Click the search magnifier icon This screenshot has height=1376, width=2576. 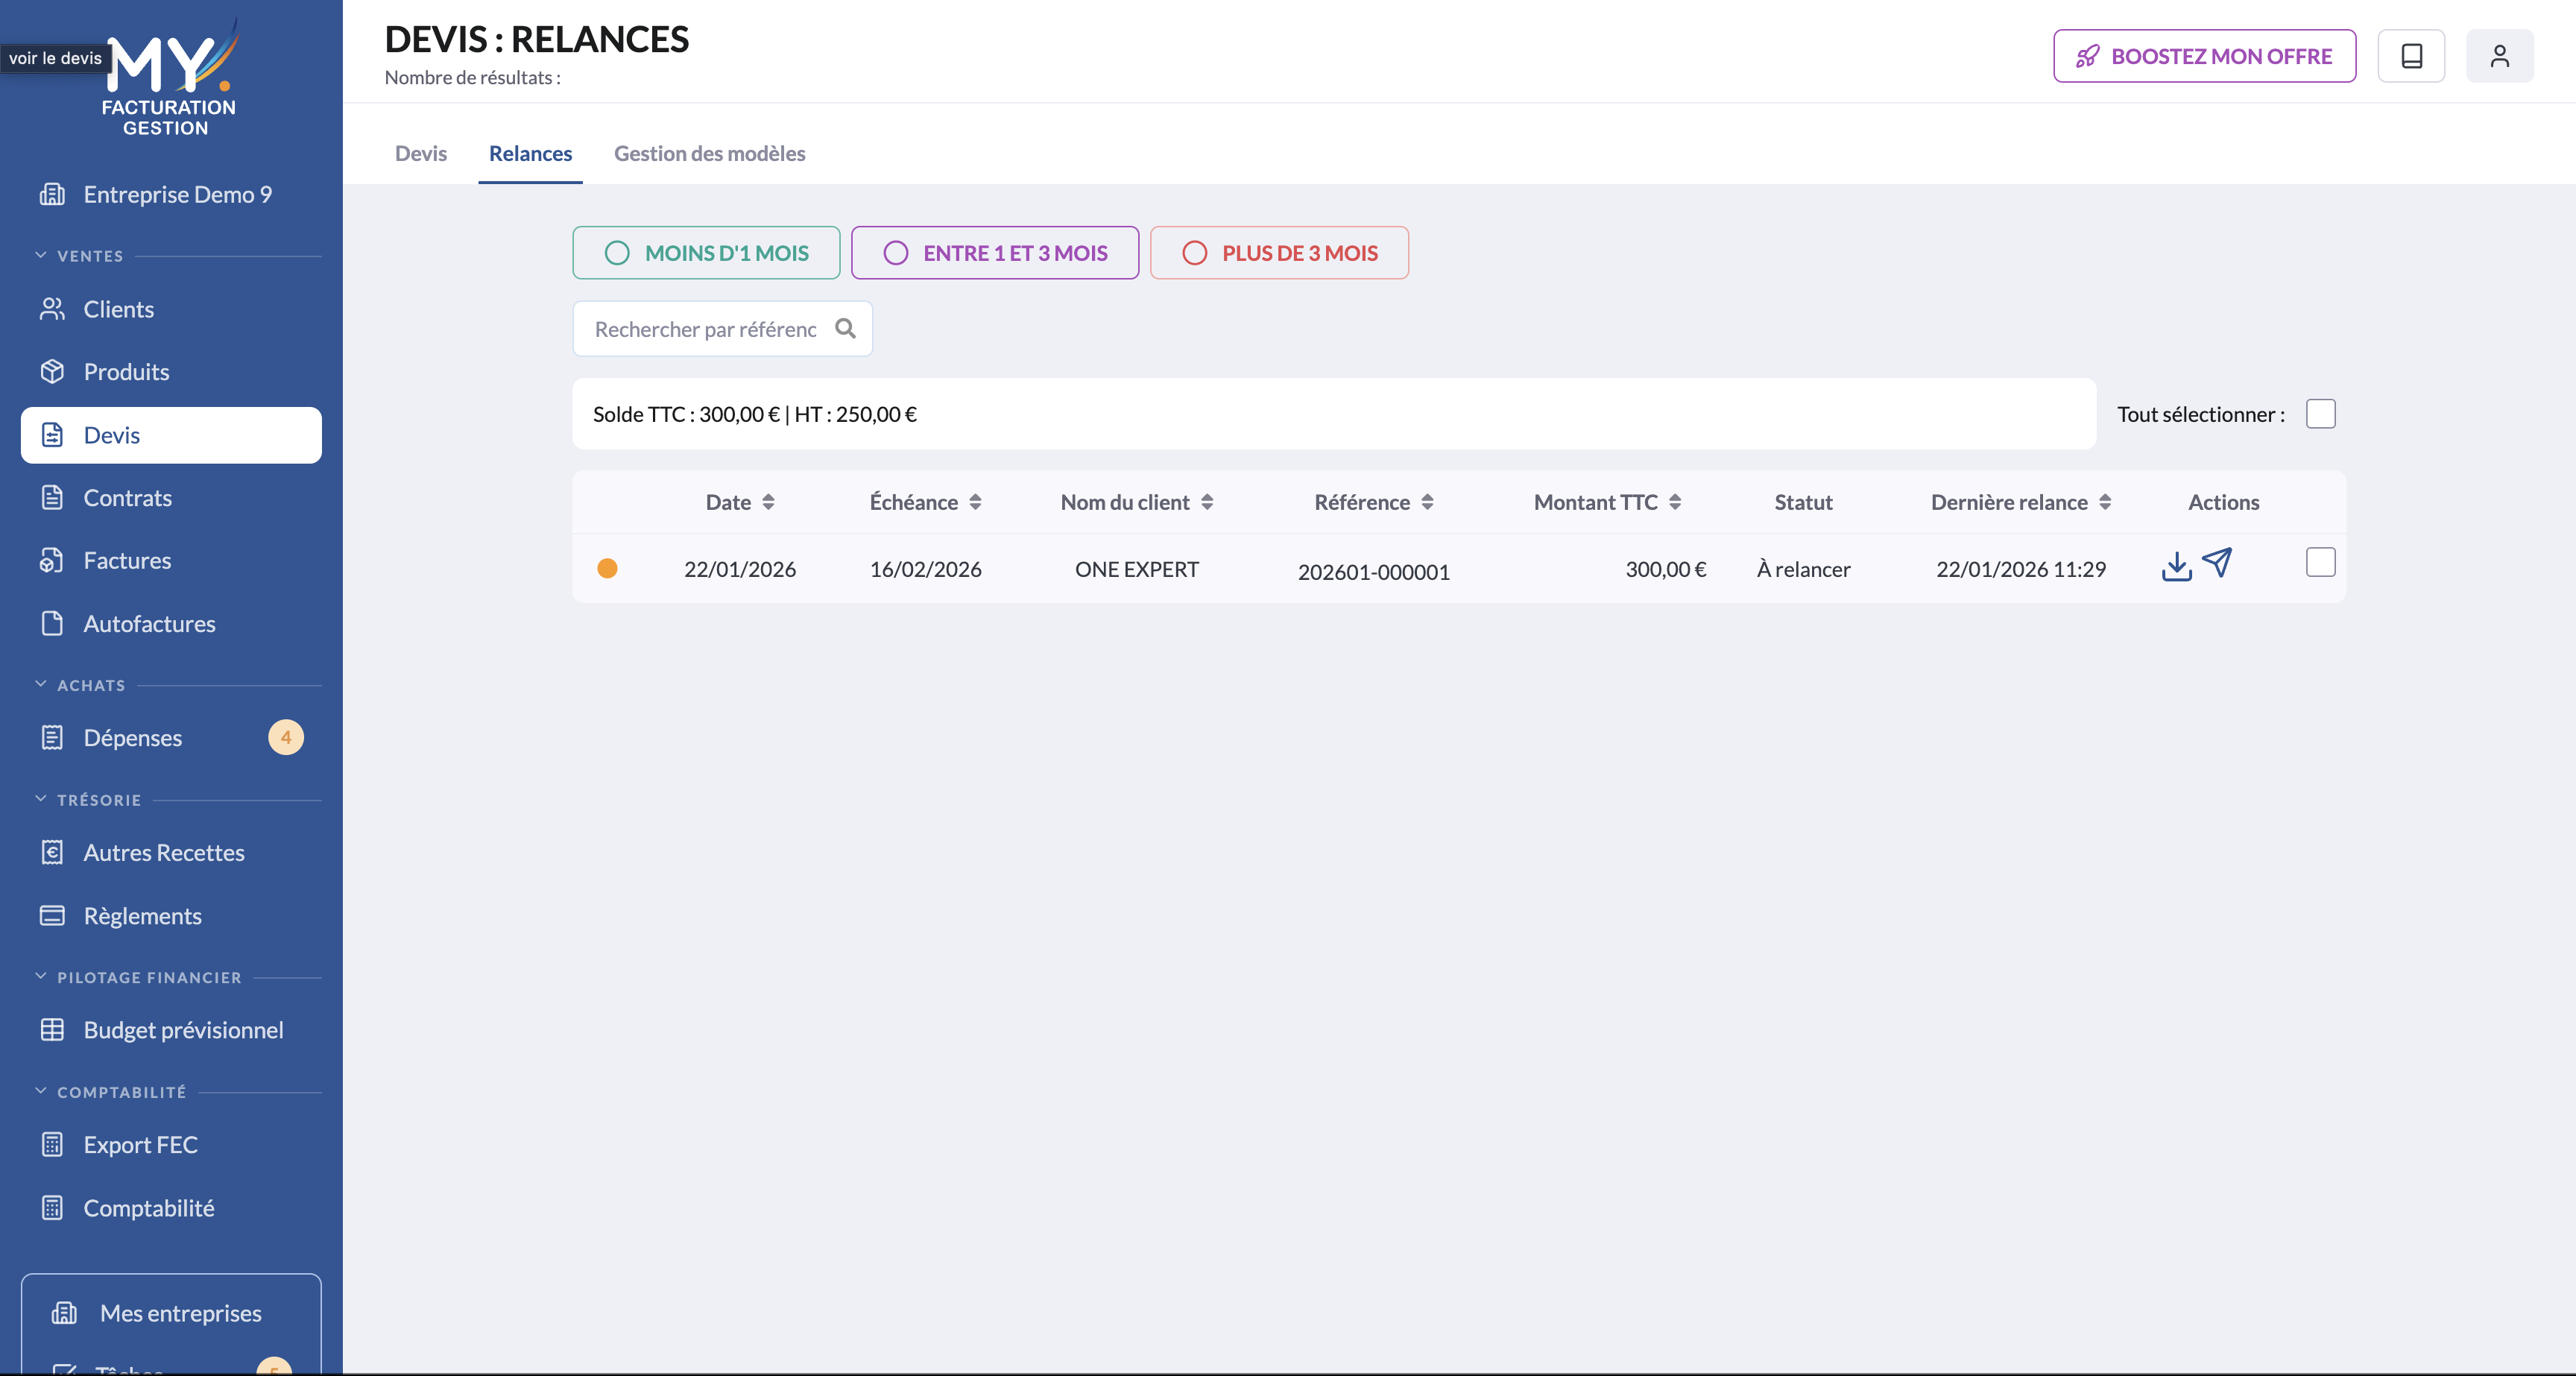[x=845, y=329]
